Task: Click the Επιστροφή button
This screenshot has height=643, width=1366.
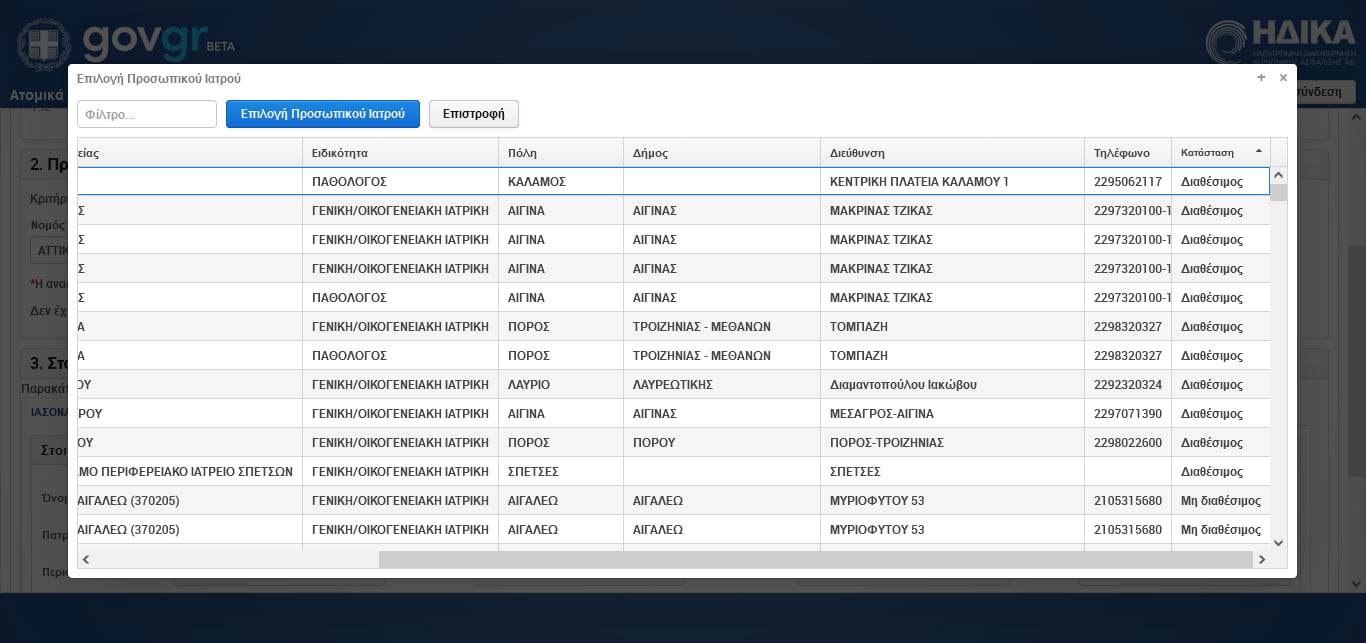Action: coord(473,114)
